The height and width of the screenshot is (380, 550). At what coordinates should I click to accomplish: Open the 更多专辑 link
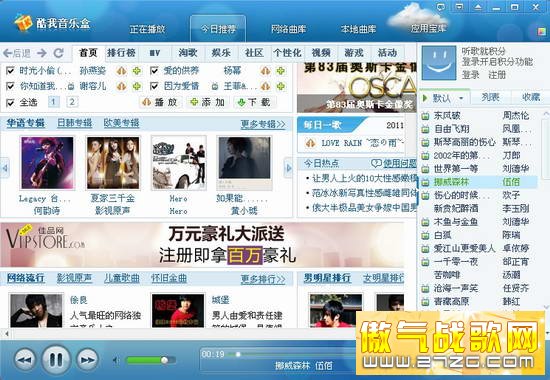[263, 124]
